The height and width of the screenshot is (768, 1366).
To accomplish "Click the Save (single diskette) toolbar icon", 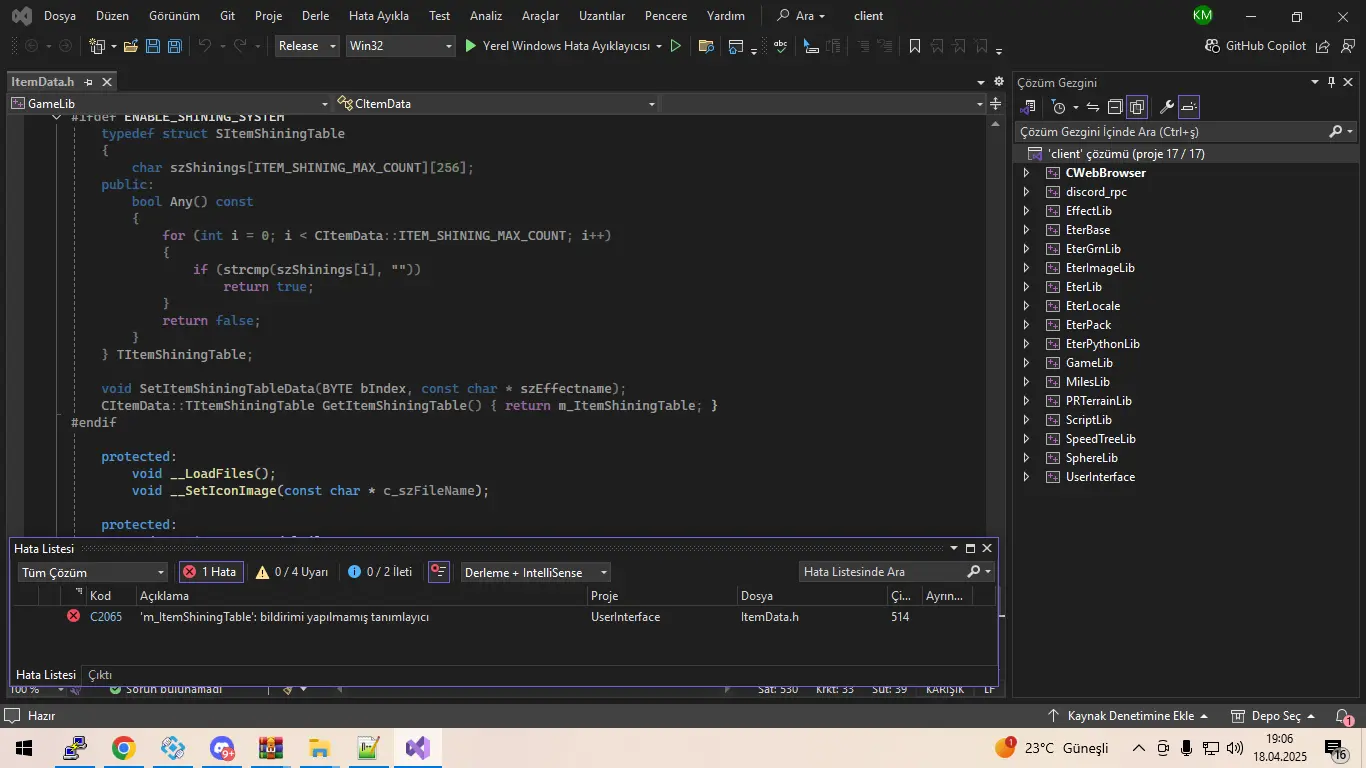I will coord(153,46).
